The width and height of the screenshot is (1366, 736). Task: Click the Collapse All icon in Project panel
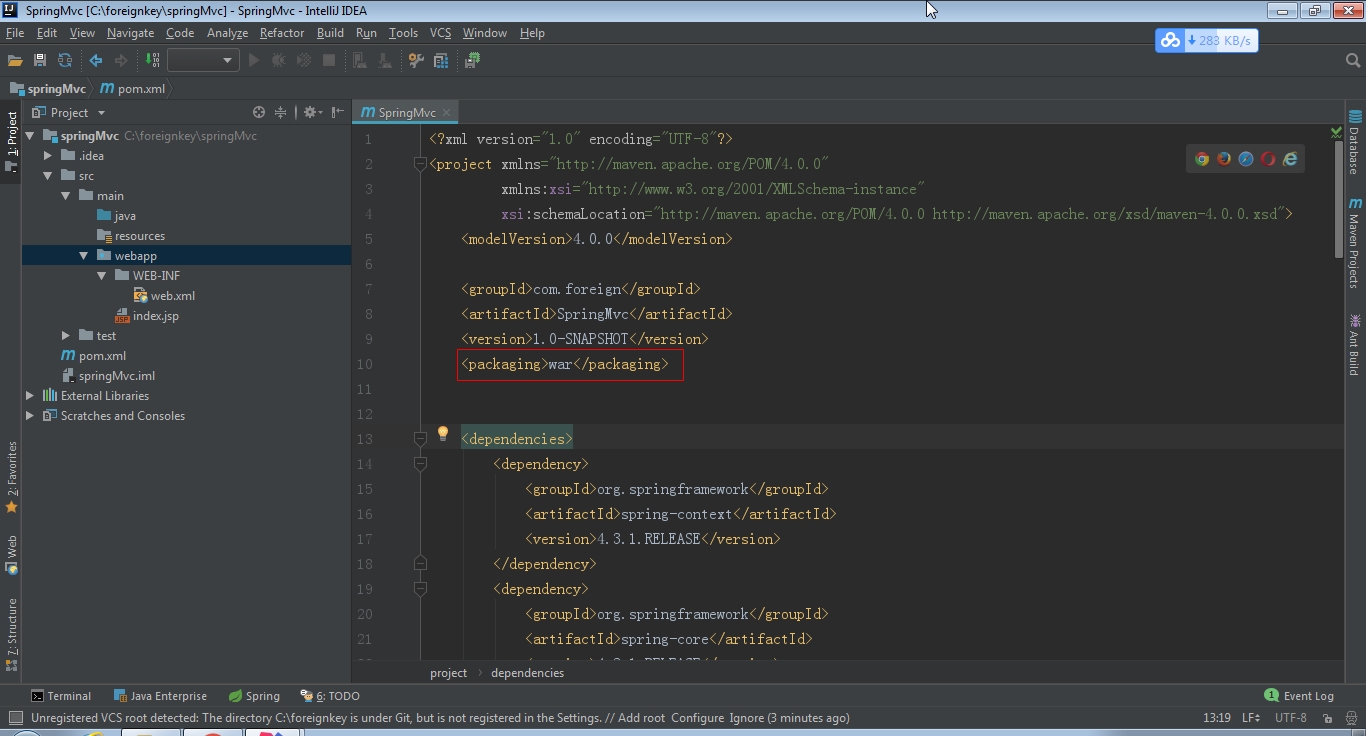[x=281, y=112]
